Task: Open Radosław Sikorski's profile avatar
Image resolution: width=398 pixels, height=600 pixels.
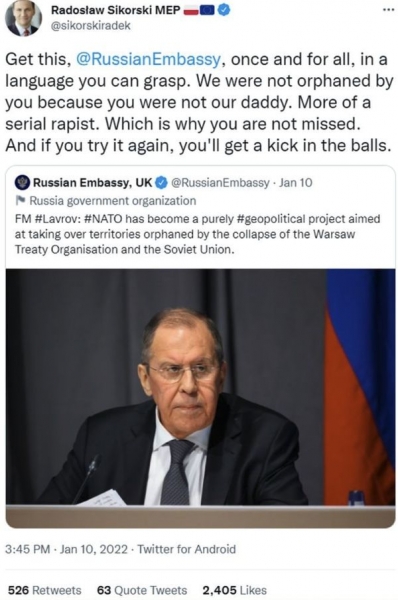Action: pos(23,18)
